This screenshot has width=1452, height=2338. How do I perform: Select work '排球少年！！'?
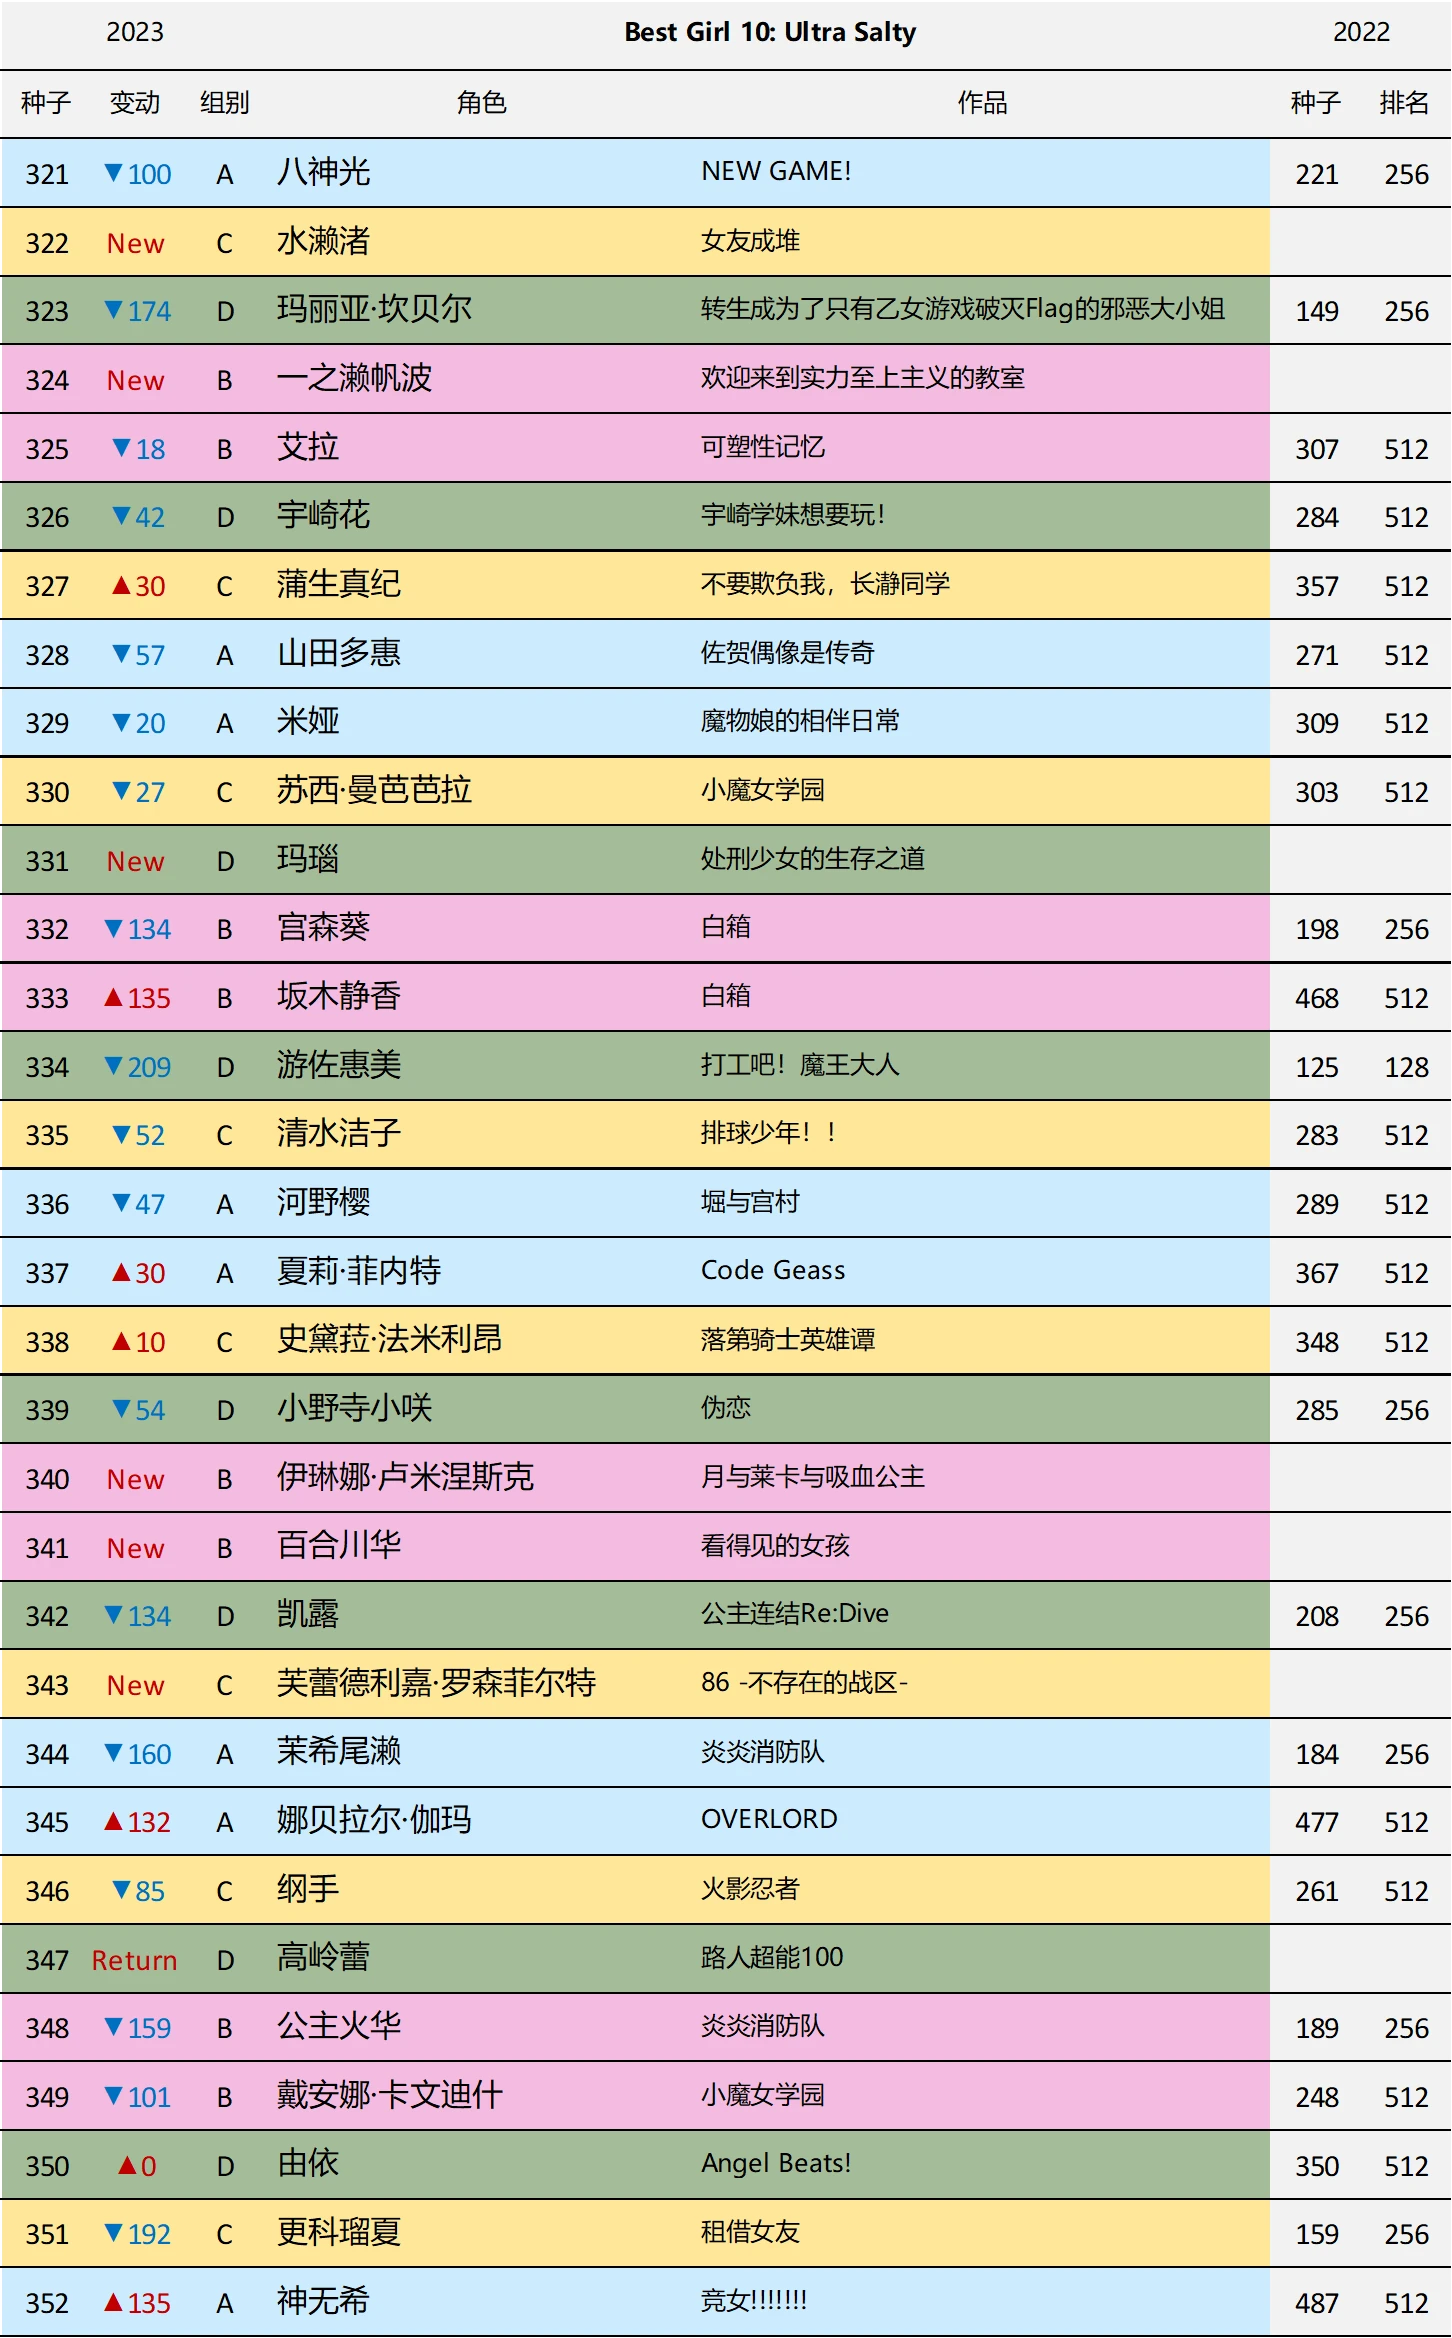coord(769,1133)
